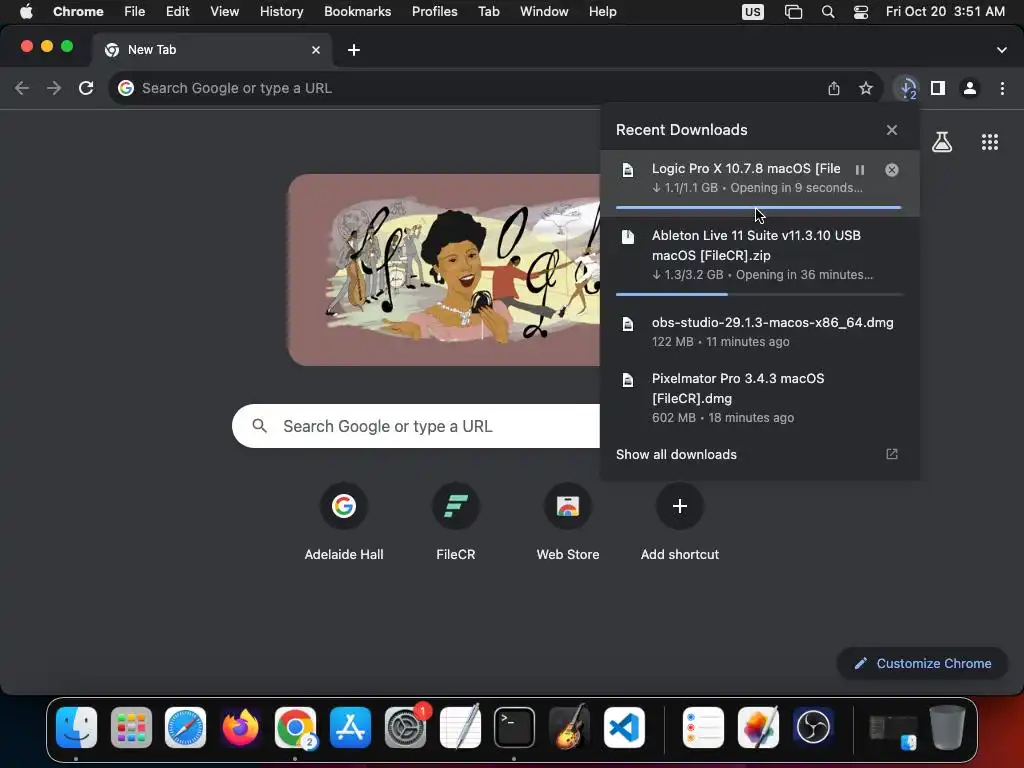Open the Chrome downloads toolbar icon
Image resolution: width=1024 pixels, height=768 pixels.
pyautogui.click(x=907, y=88)
